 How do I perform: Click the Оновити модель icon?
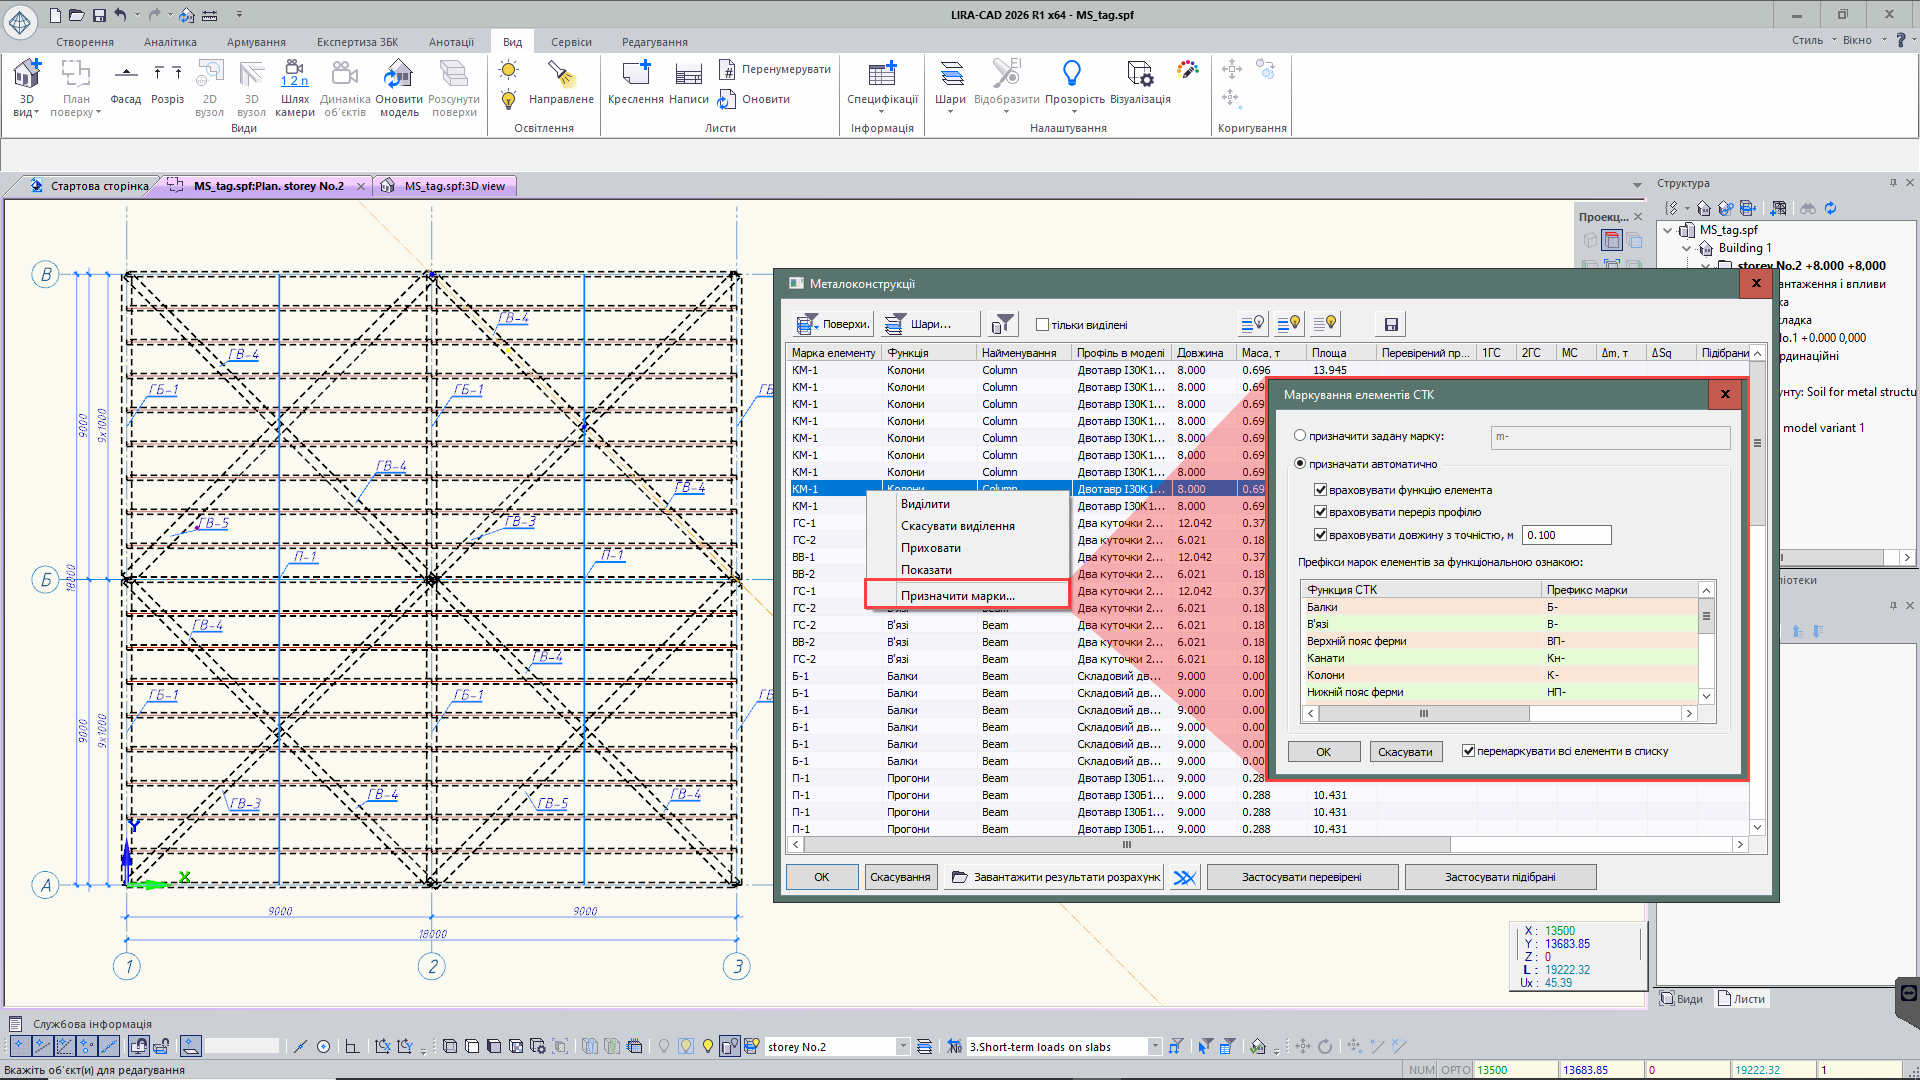click(x=399, y=75)
